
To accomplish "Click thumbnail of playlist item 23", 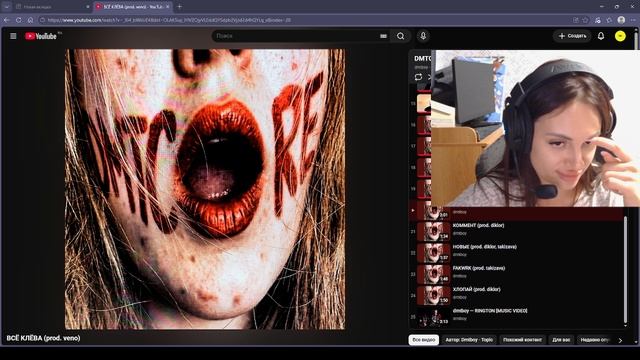I will pyautogui.click(x=433, y=274).
